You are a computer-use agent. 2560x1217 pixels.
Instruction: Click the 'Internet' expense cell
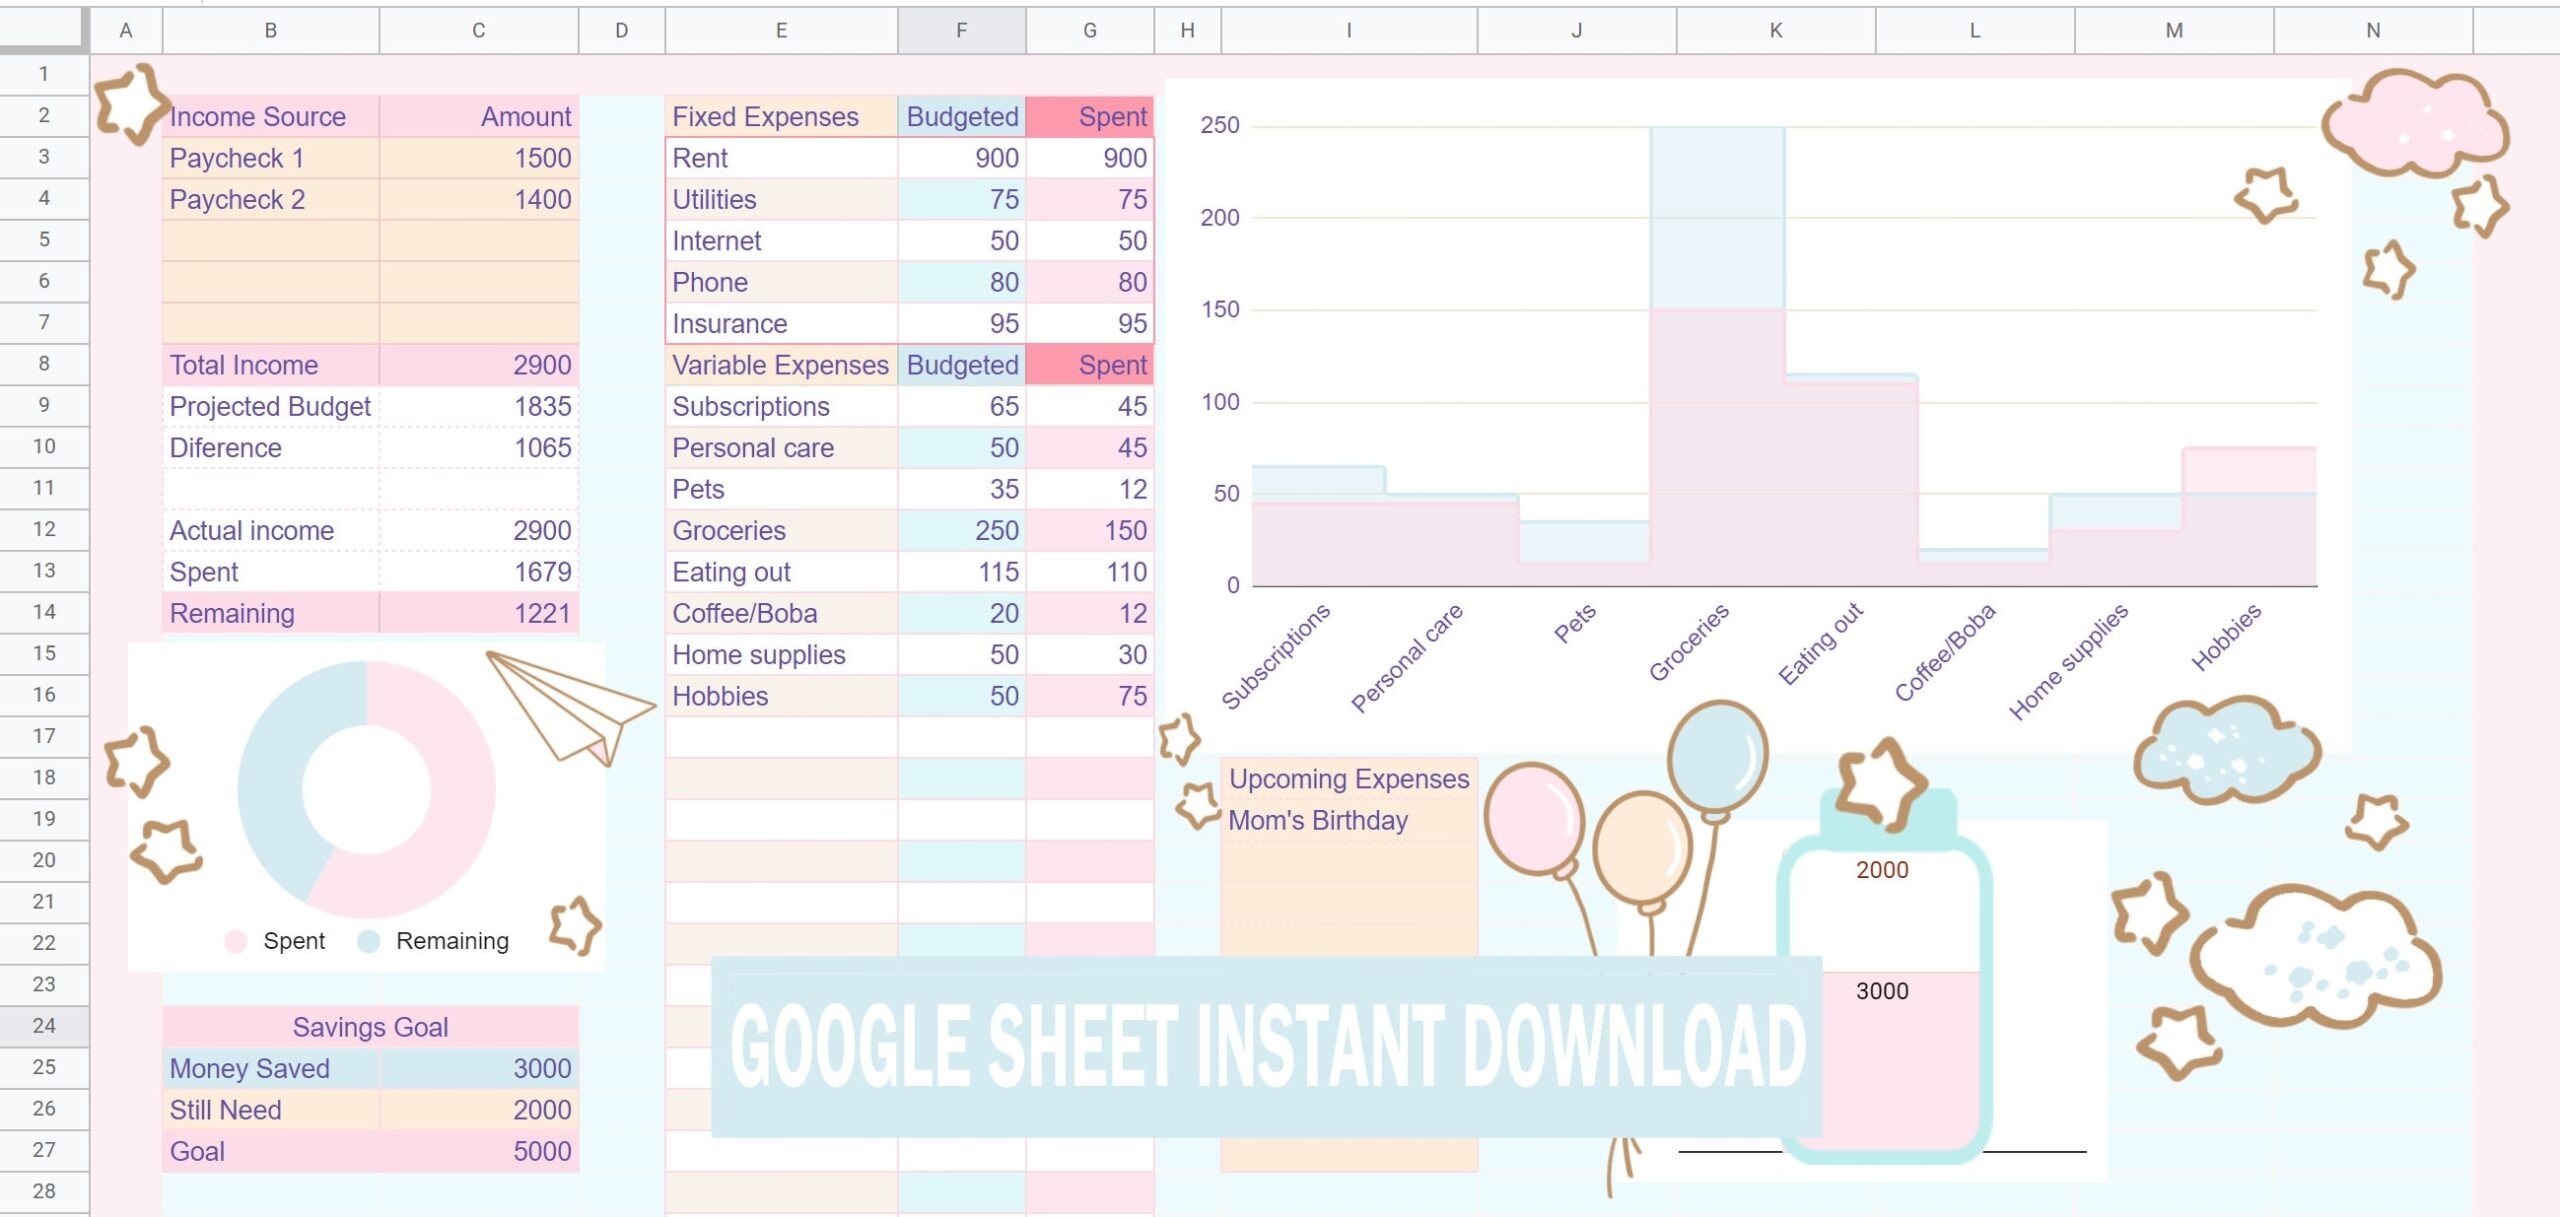pos(781,241)
